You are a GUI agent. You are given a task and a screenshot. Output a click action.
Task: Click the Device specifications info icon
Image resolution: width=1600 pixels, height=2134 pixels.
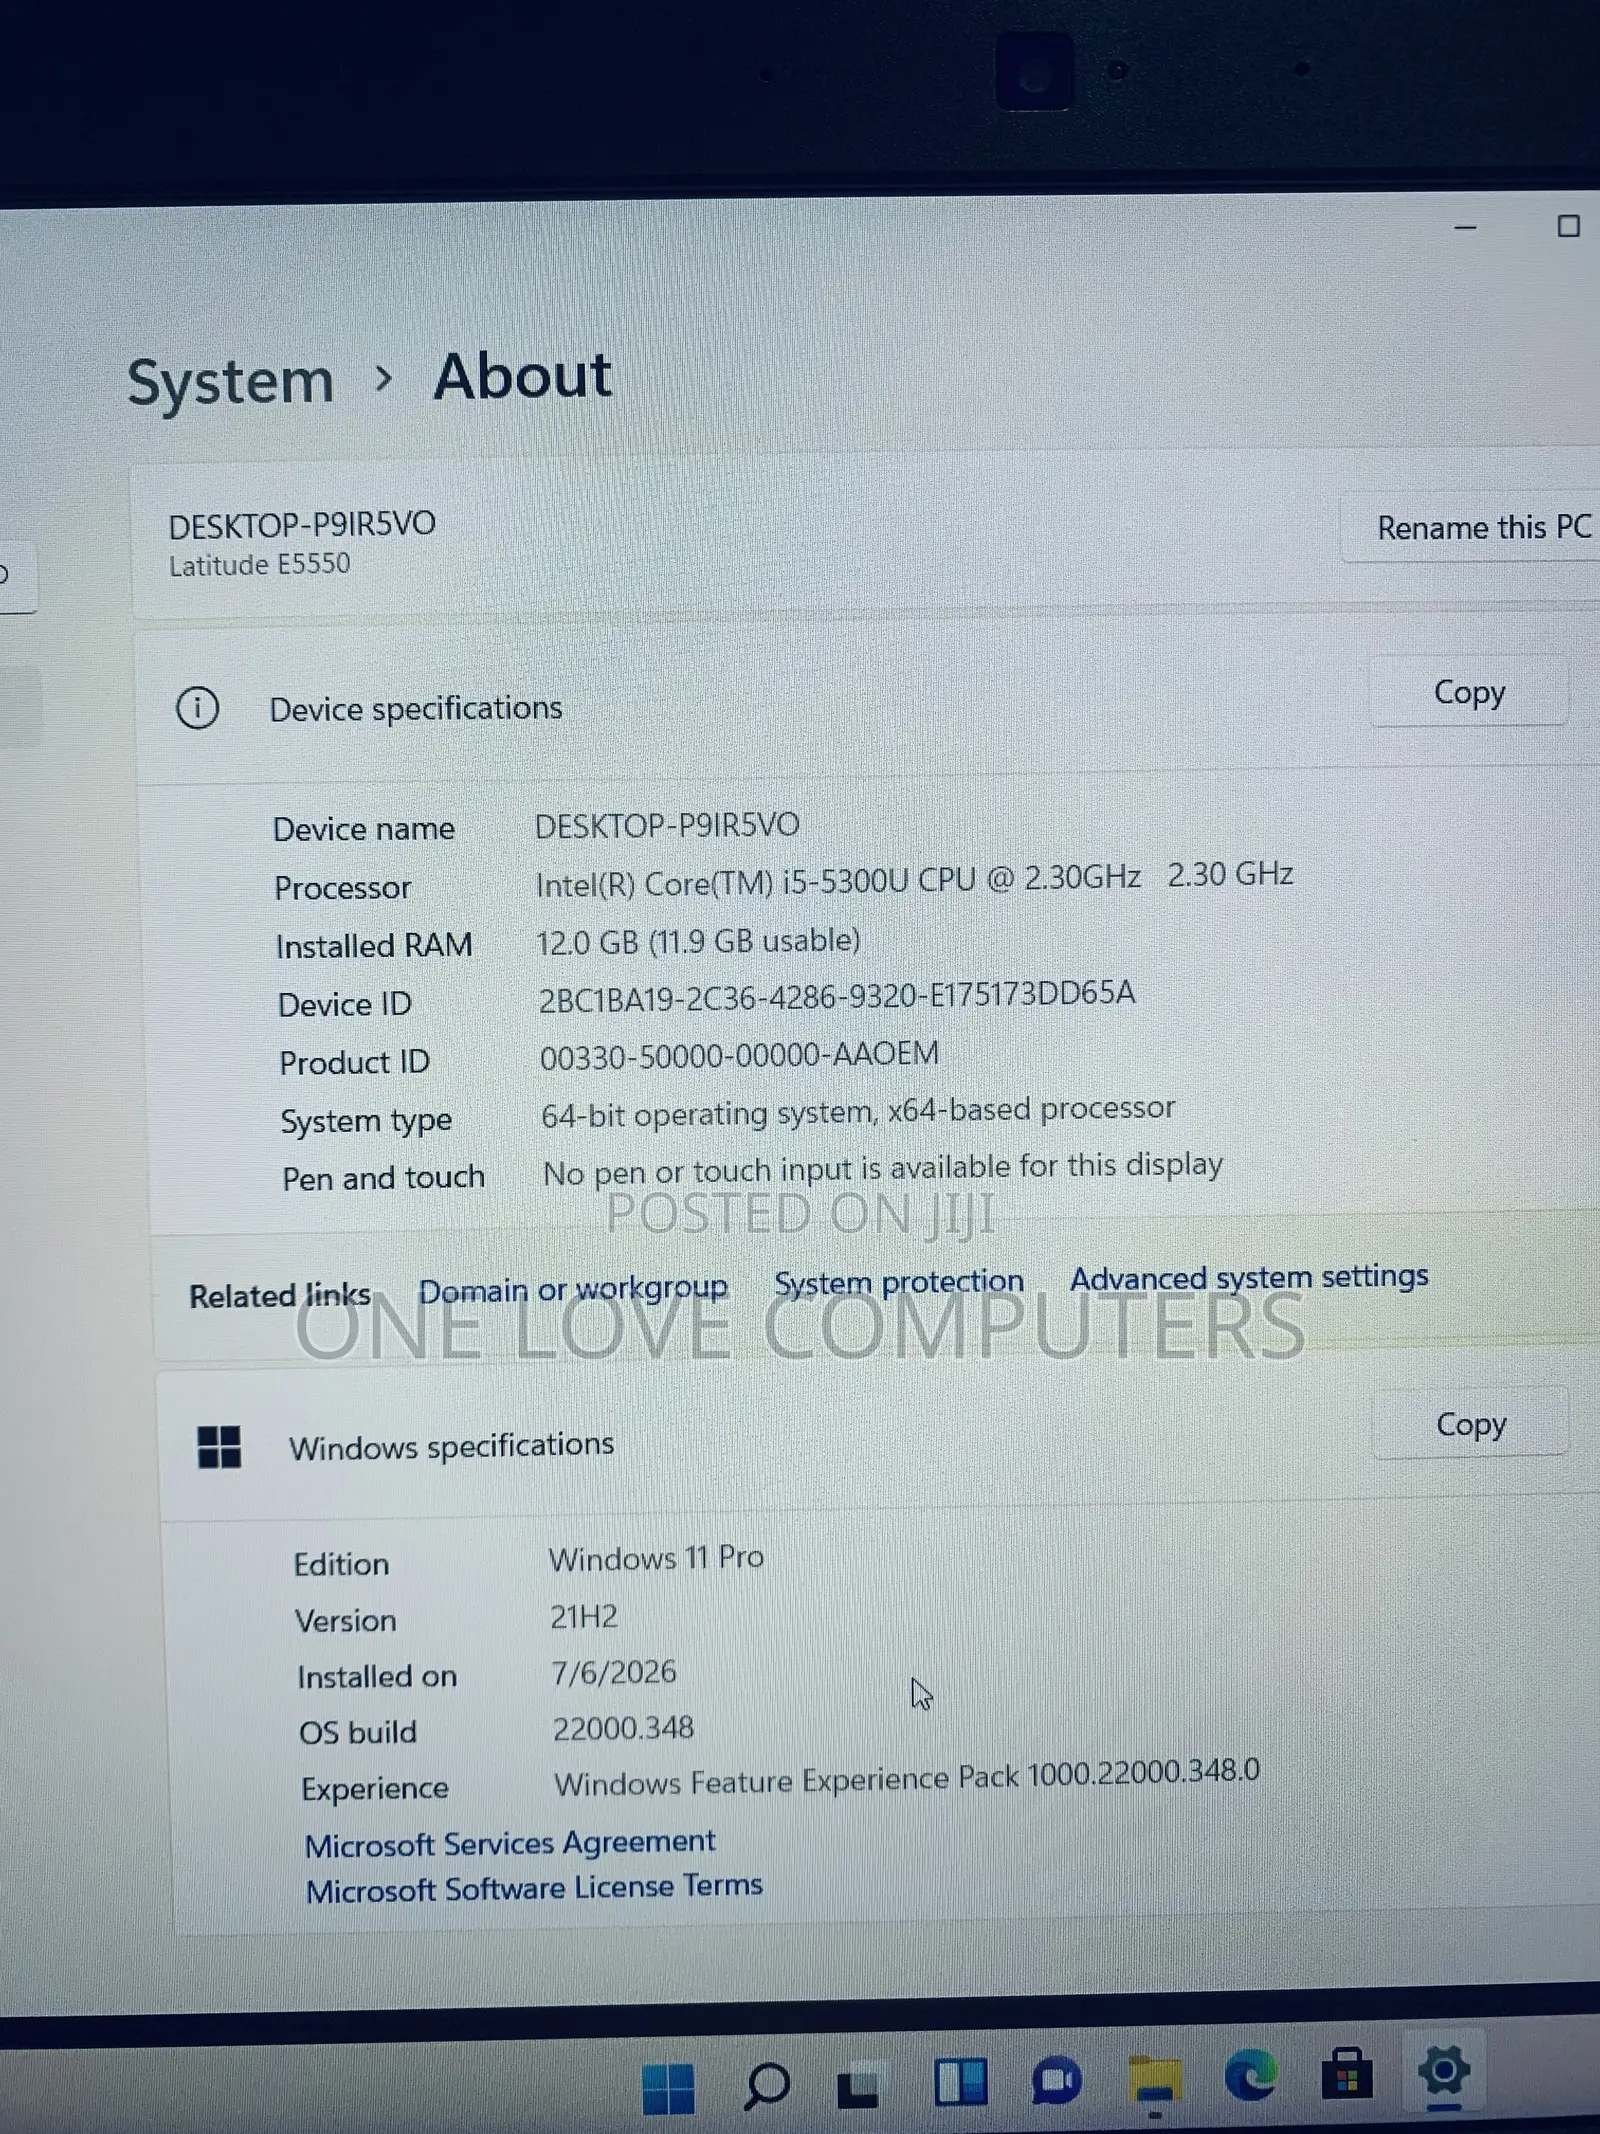[197, 708]
